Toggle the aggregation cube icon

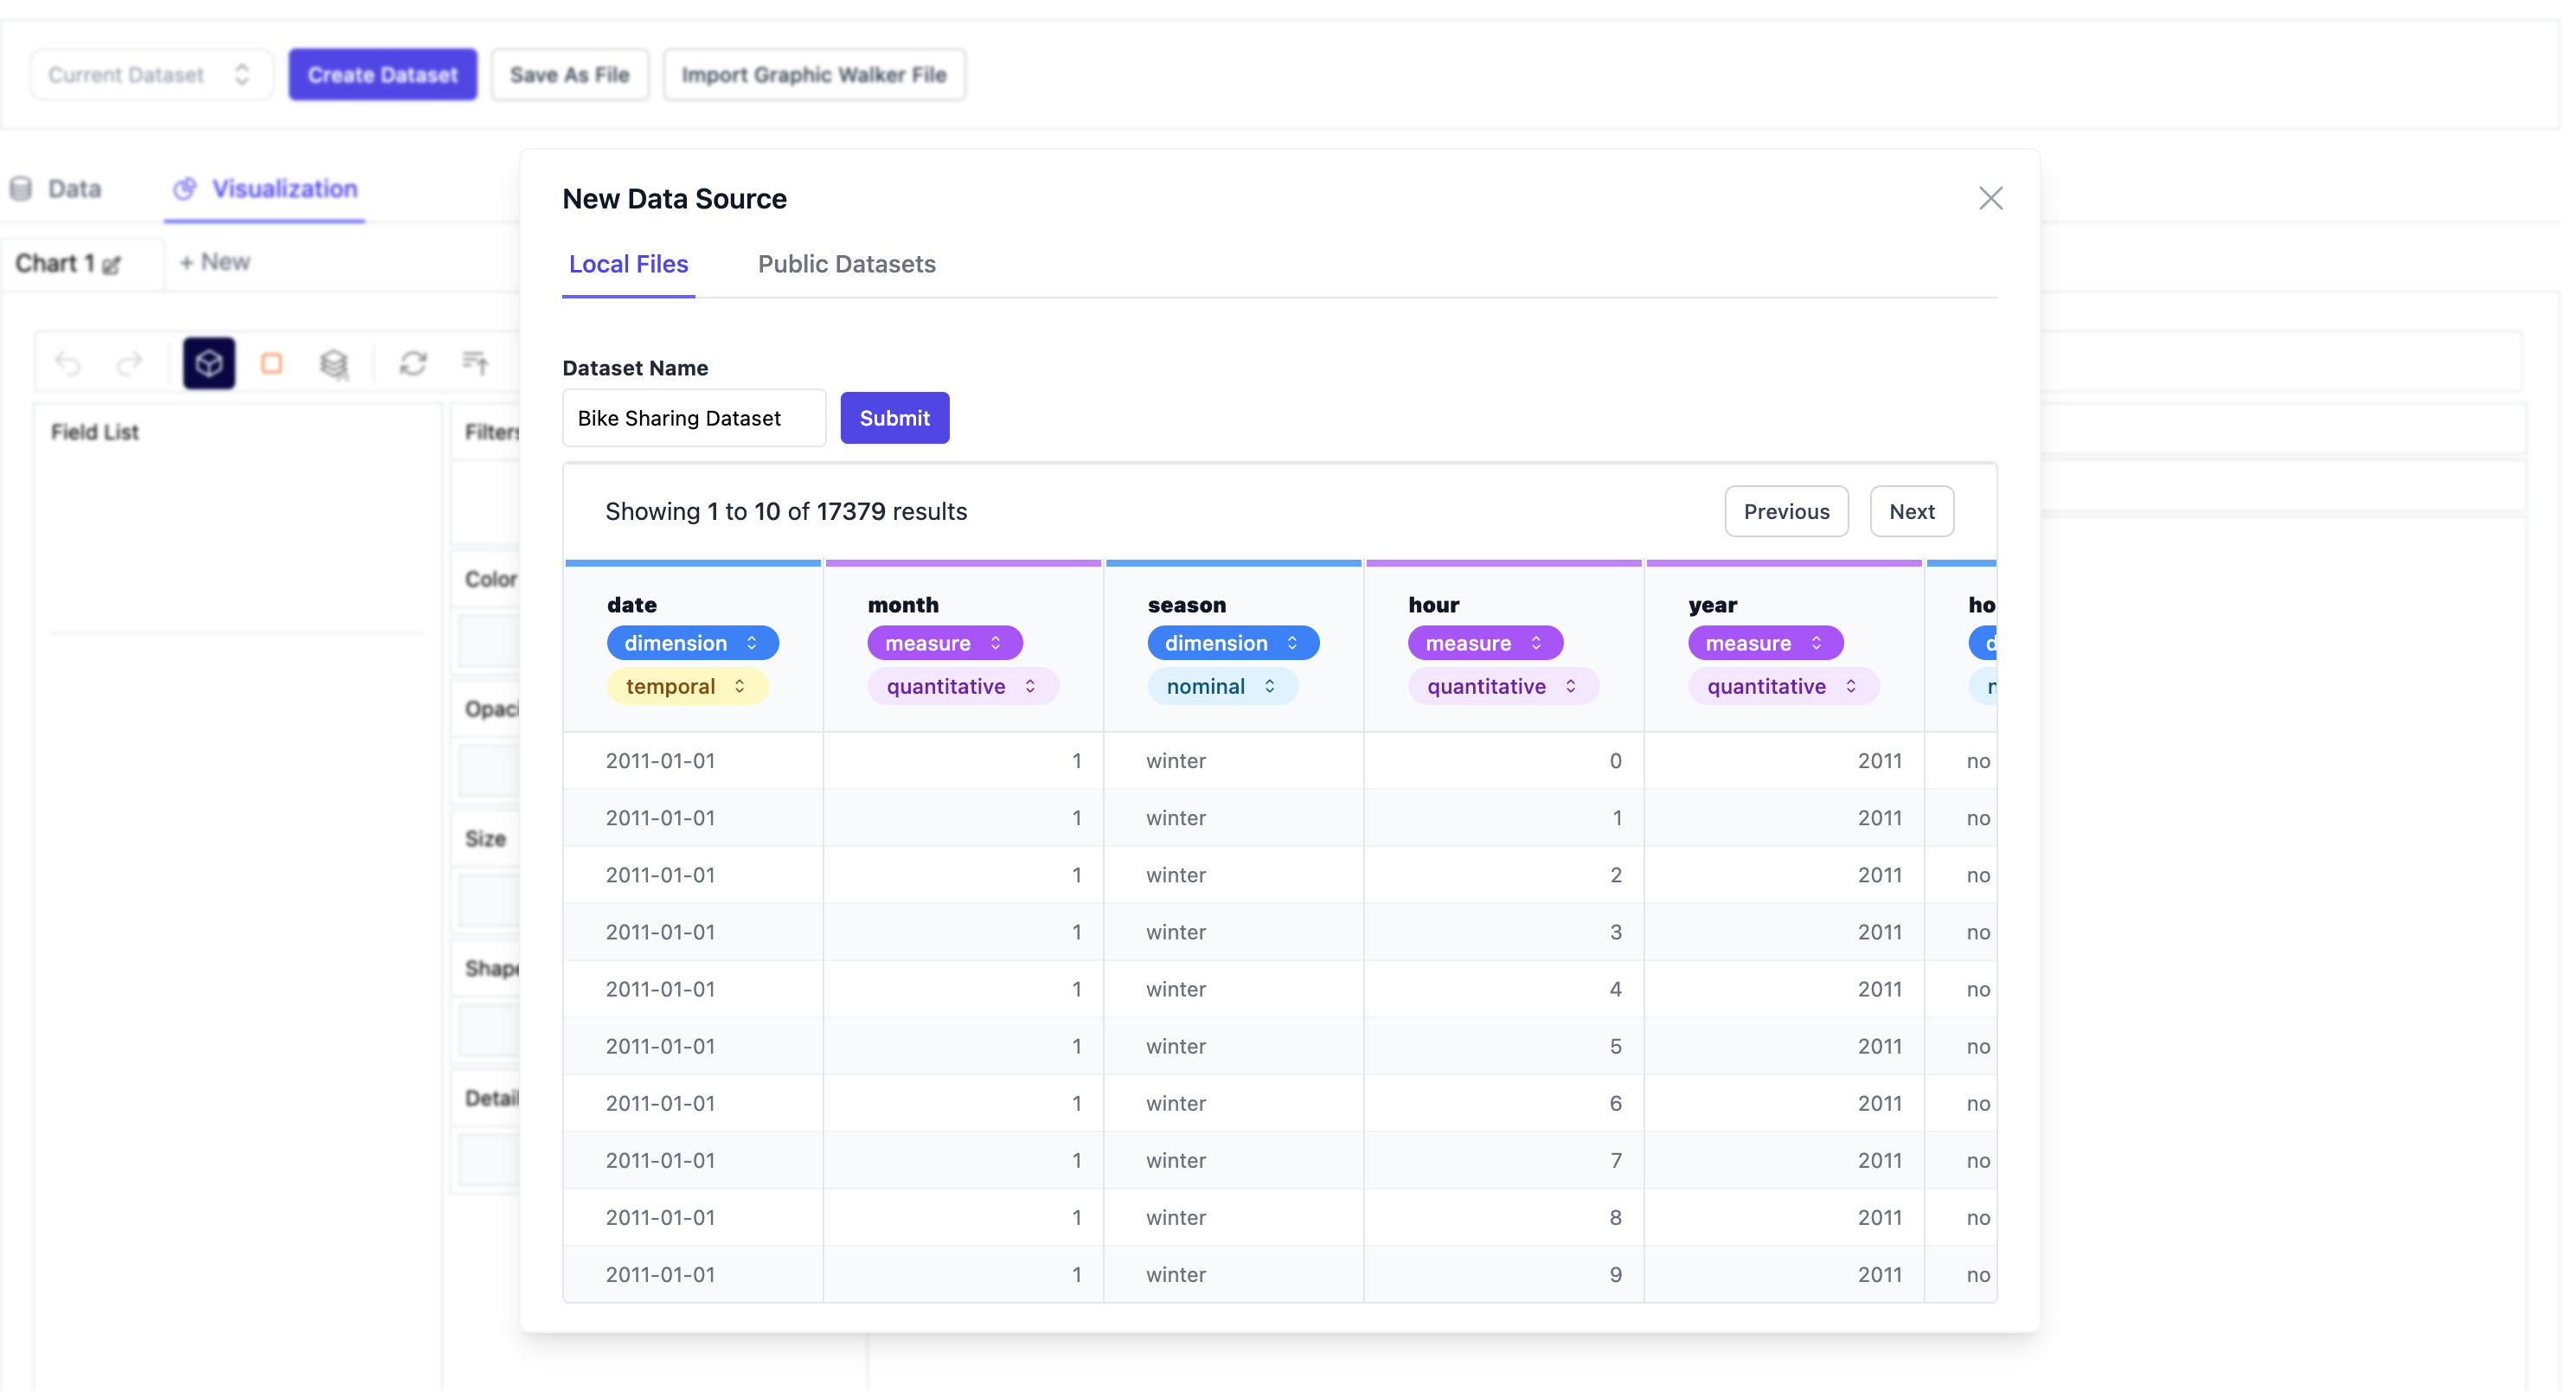(209, 363)
